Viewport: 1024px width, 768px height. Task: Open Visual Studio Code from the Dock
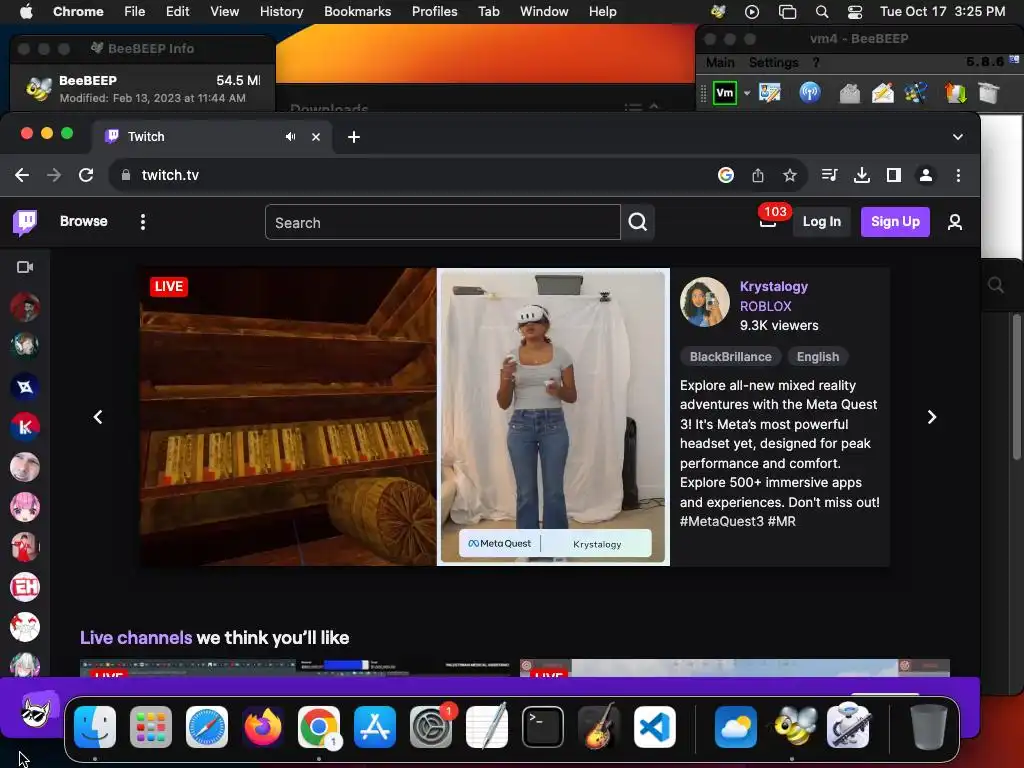point(654,726)
